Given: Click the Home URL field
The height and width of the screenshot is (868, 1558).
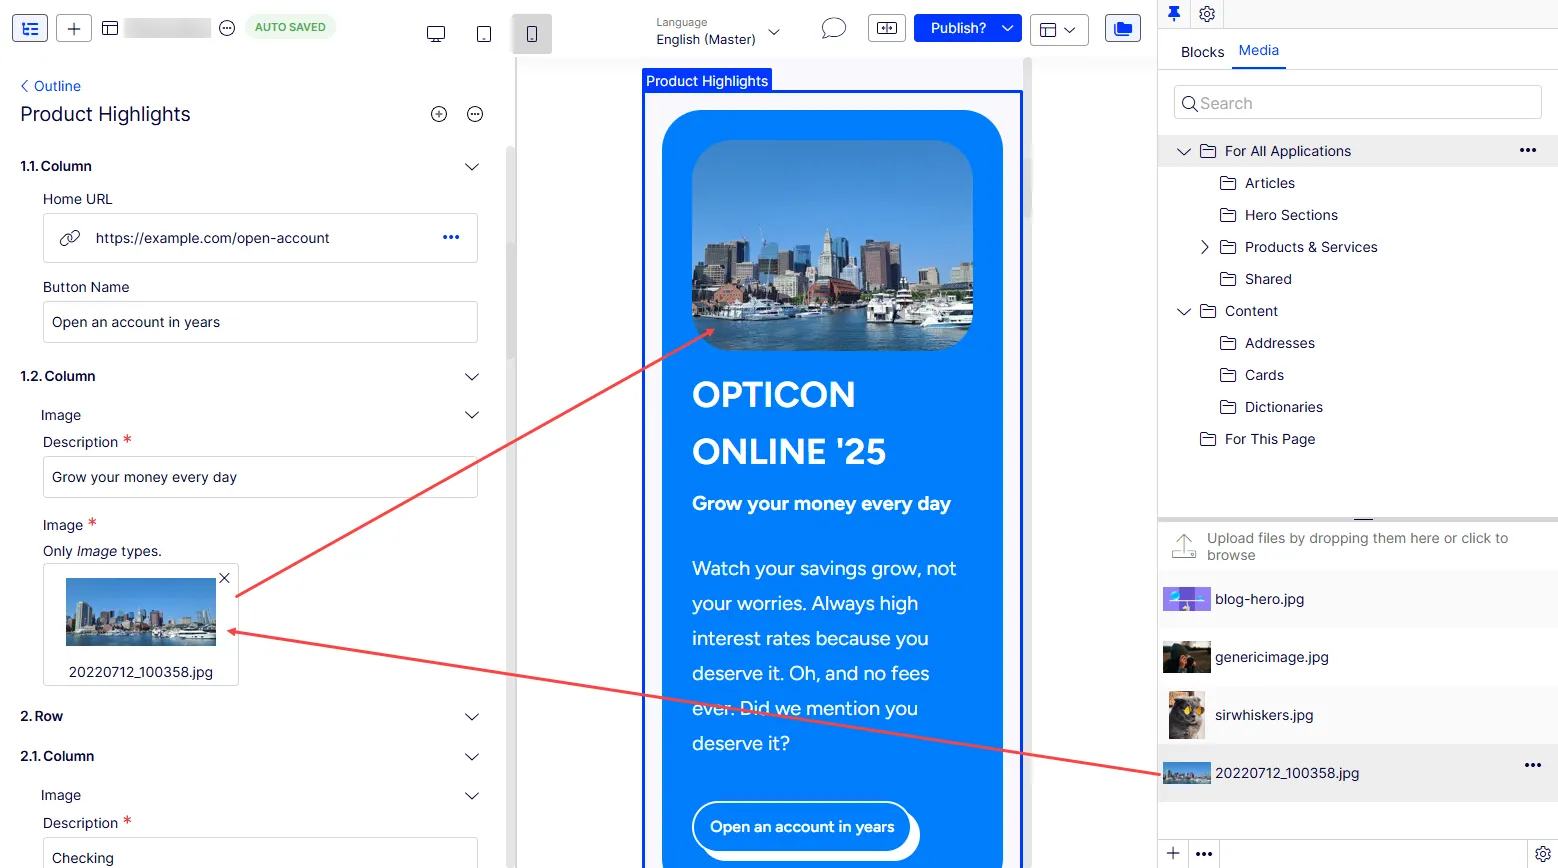Looking at the screenshot, I should (260, 238).
